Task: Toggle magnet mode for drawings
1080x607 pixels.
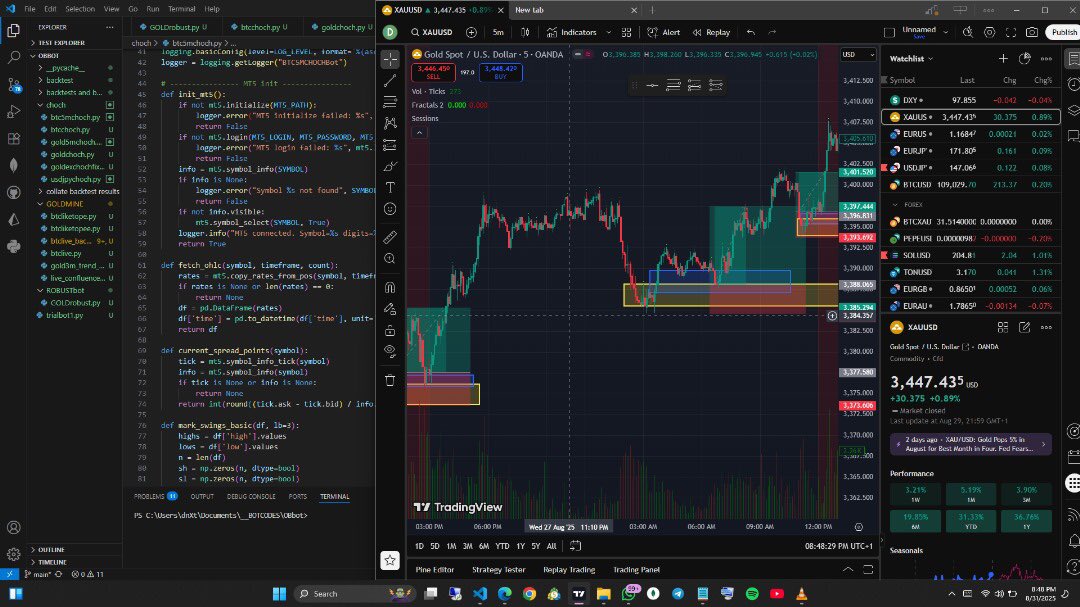Action: click(390, 287)
